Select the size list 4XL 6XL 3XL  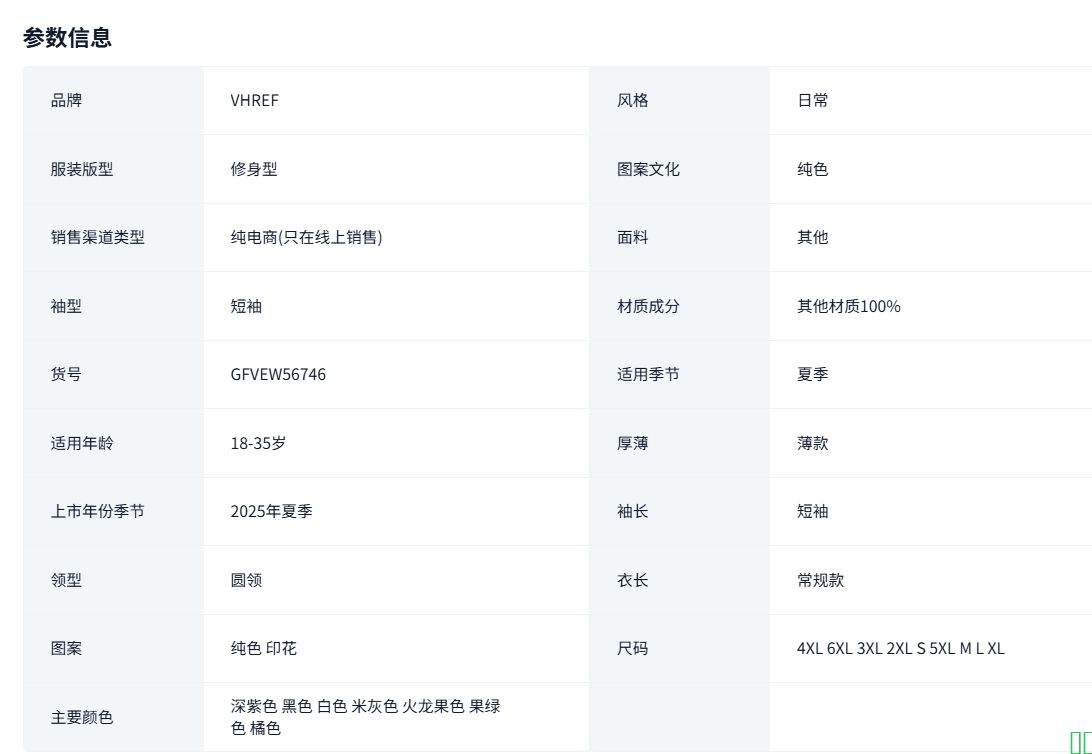[x=900, y=648]
